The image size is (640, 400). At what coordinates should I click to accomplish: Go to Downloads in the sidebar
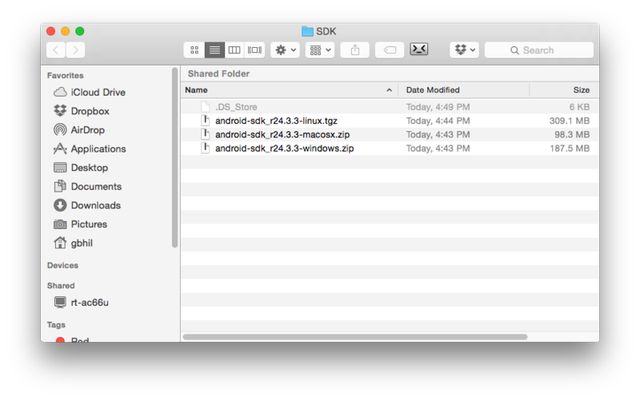[x=95, y=205]
